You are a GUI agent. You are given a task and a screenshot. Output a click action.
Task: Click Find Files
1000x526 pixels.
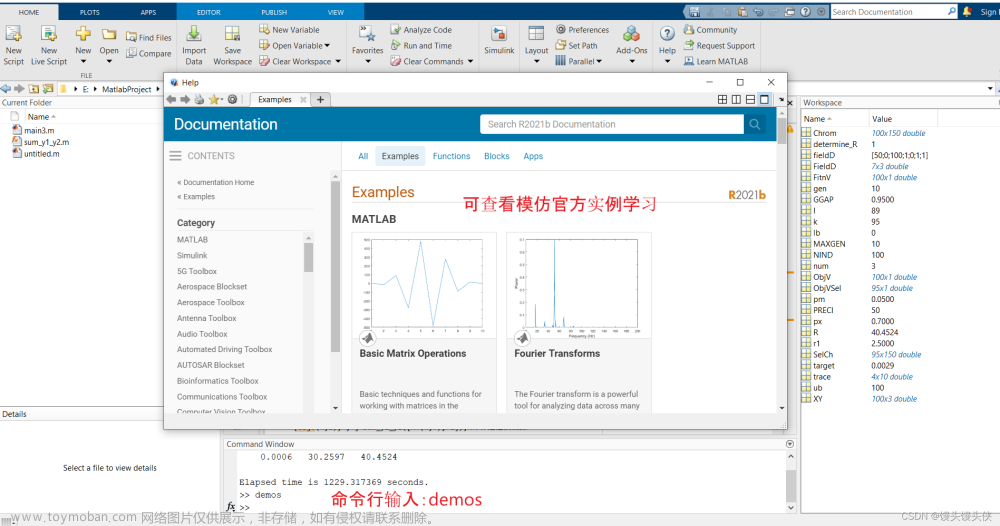[149, 37]
